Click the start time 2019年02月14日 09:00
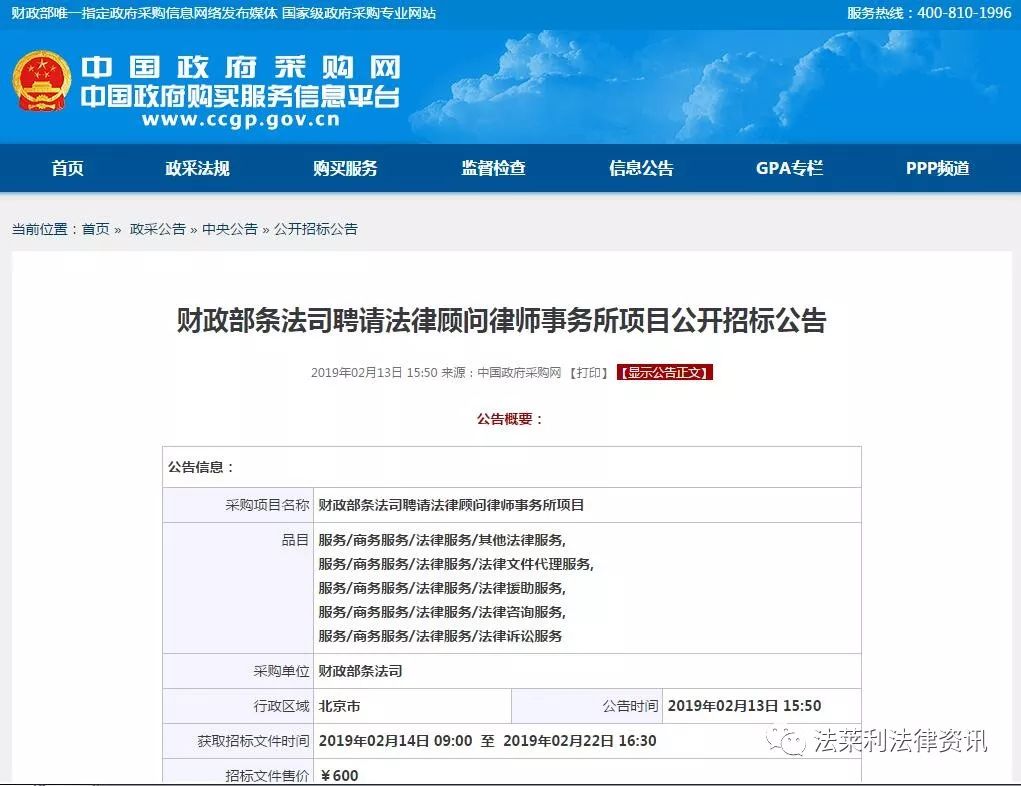This screenshot has width=1021, height=786. pos(395,741)
